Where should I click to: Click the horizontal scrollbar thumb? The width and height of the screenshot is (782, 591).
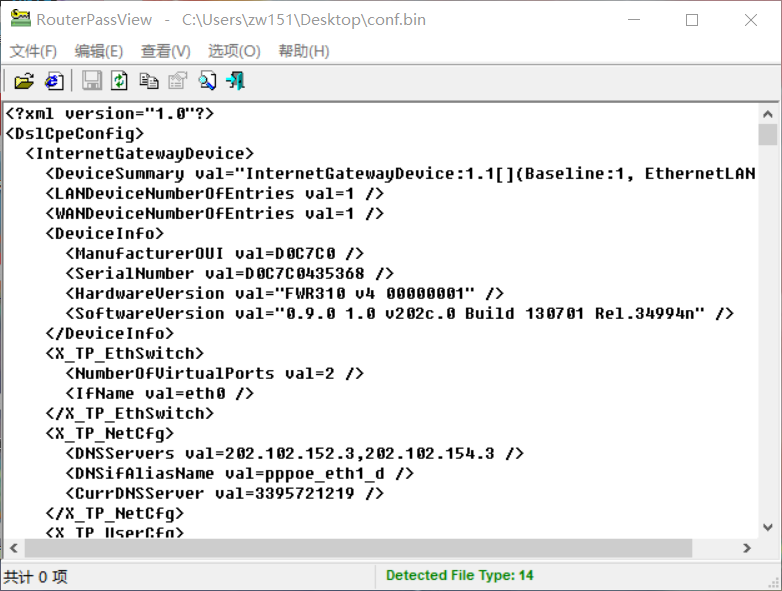point(359,548)
